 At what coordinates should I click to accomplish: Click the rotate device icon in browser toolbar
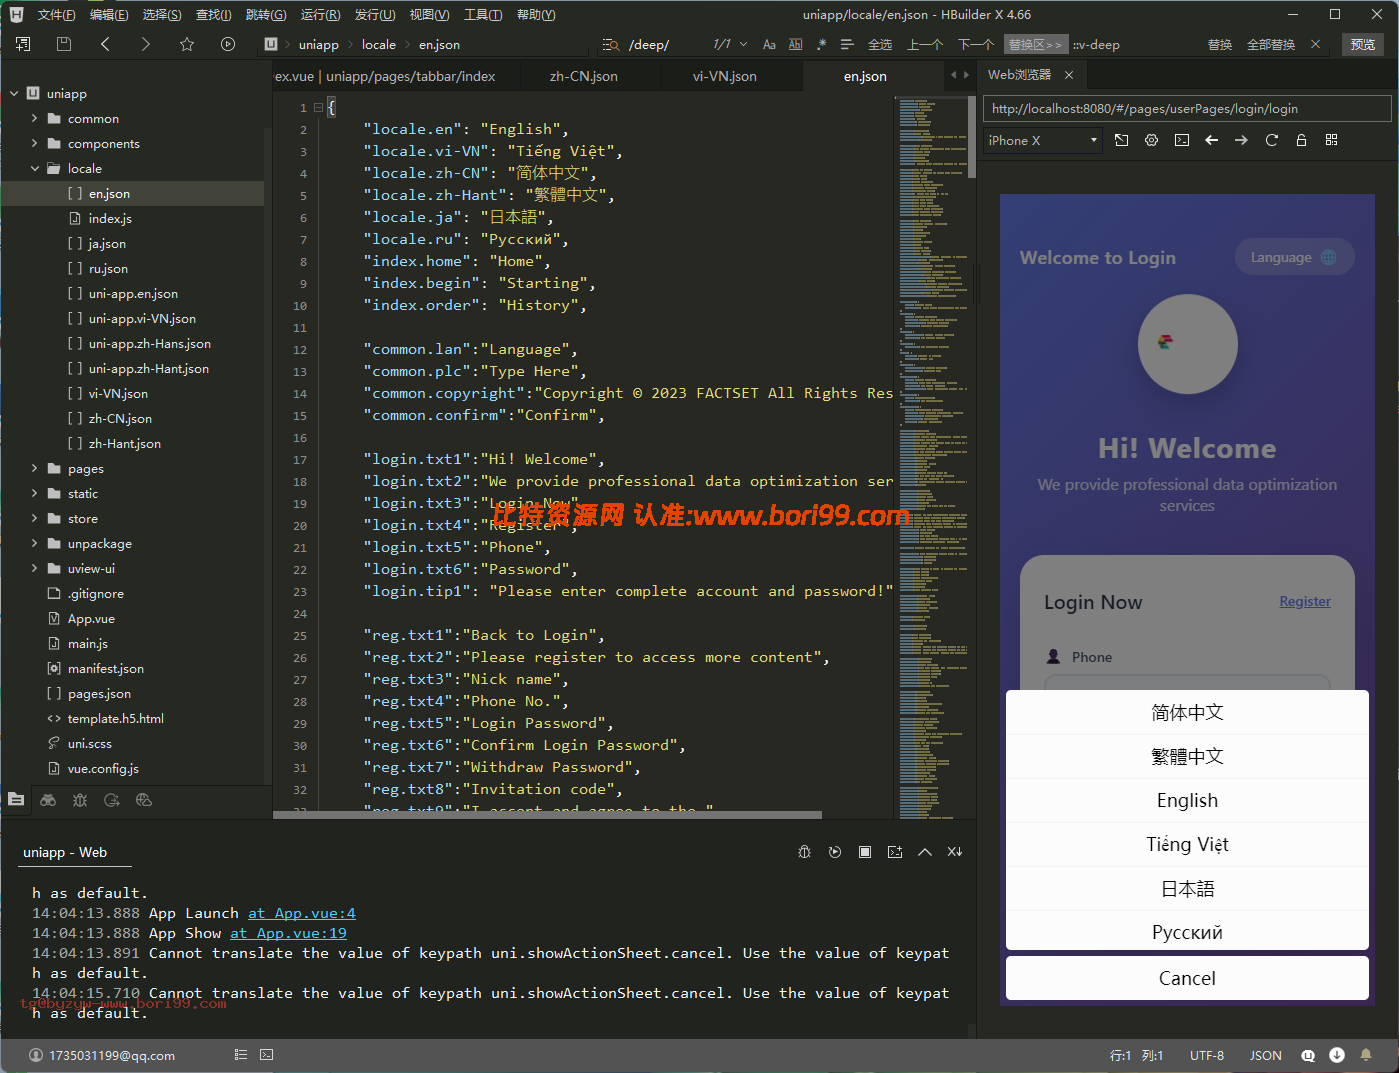(x=1122, y=141)
